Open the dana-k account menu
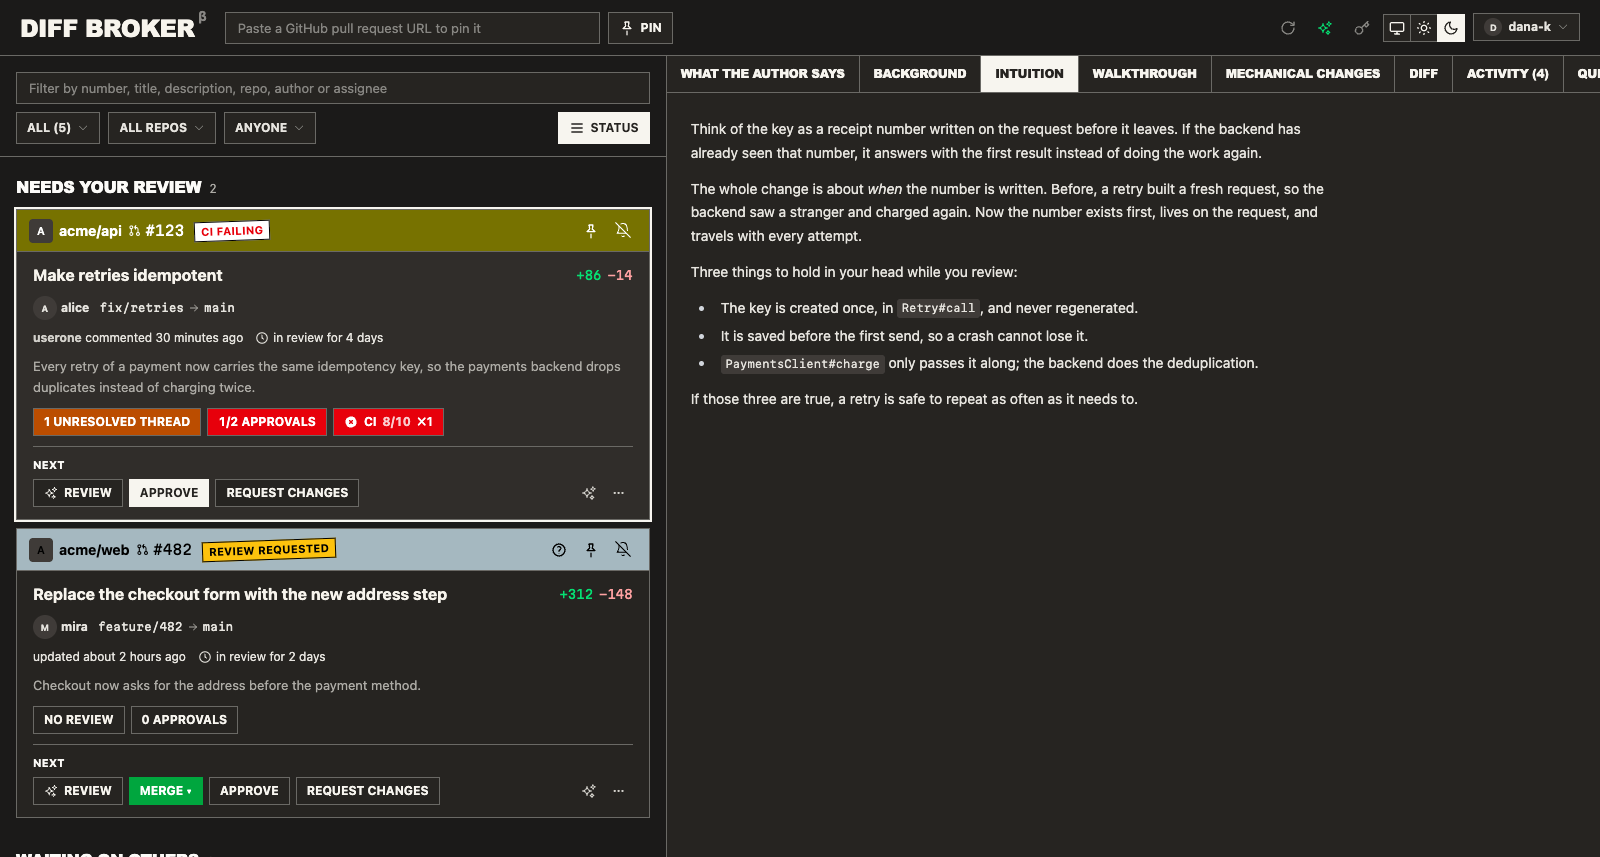The image size is (1600, 857). [x=1526, y=27]
